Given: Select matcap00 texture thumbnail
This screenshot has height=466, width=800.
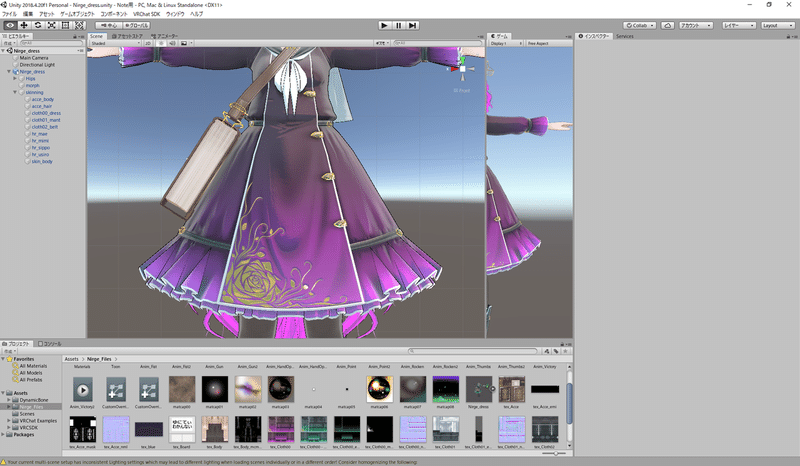Looking at the screenshot, I should (x=182, y=390).
